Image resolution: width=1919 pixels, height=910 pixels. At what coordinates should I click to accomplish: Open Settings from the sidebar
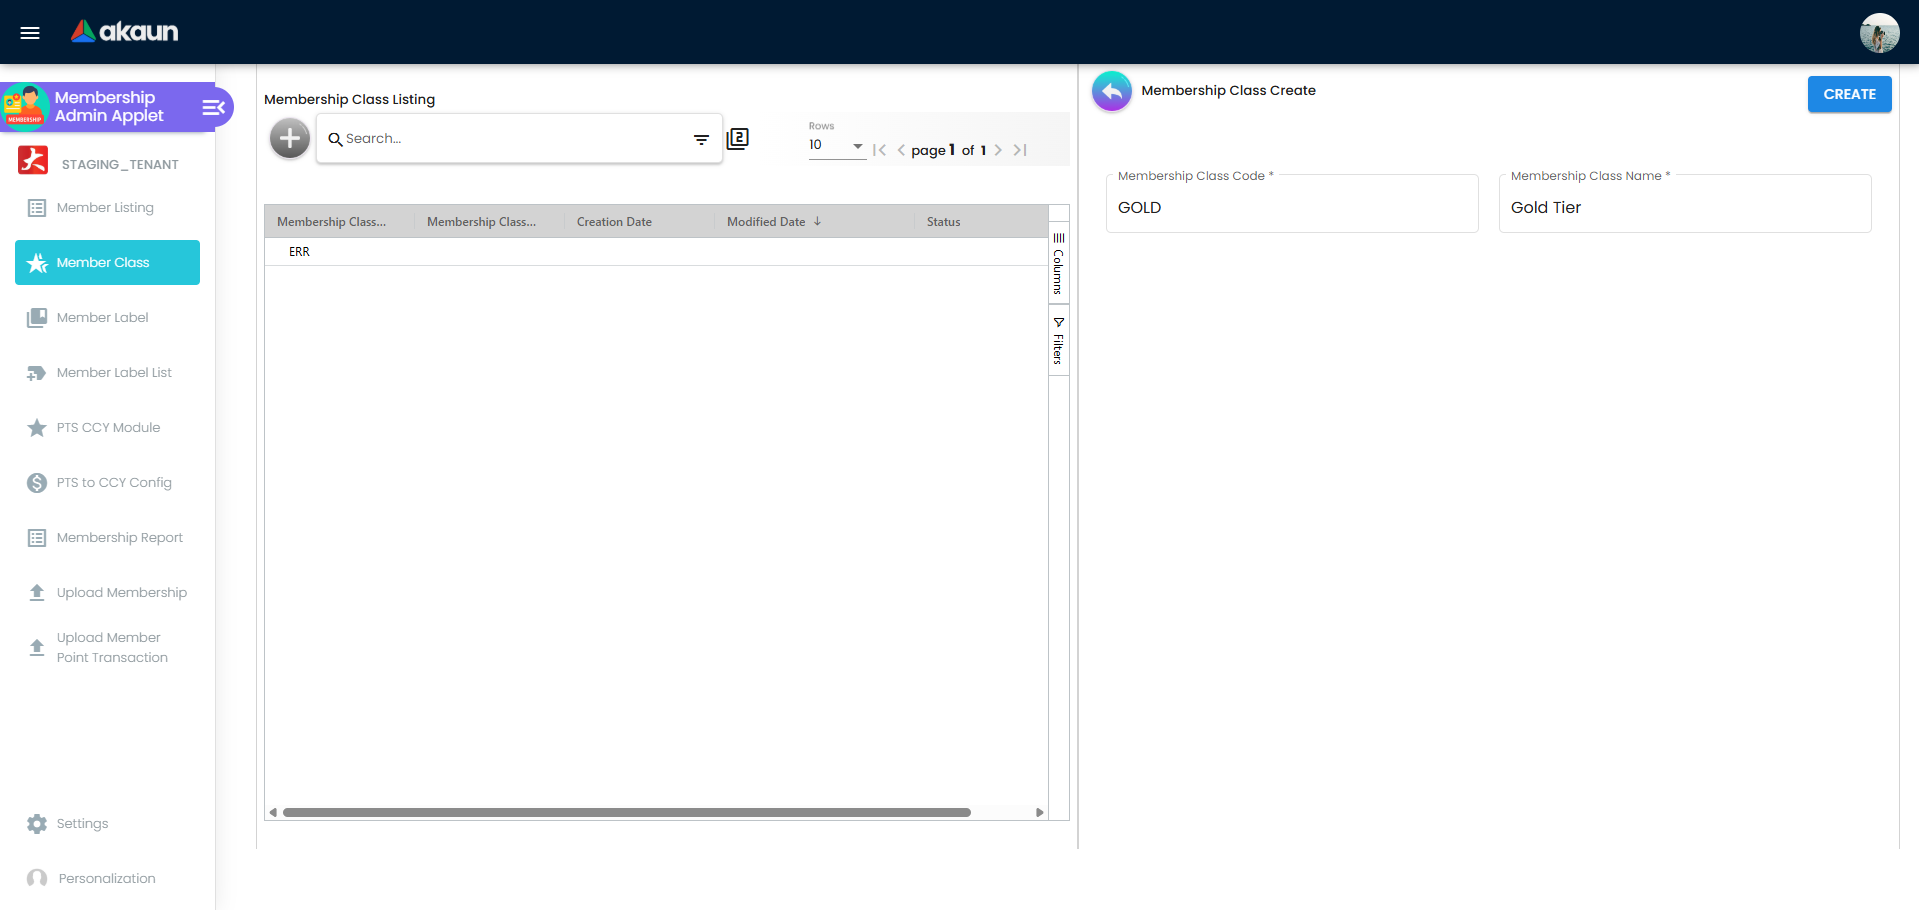tap(82, 823)
